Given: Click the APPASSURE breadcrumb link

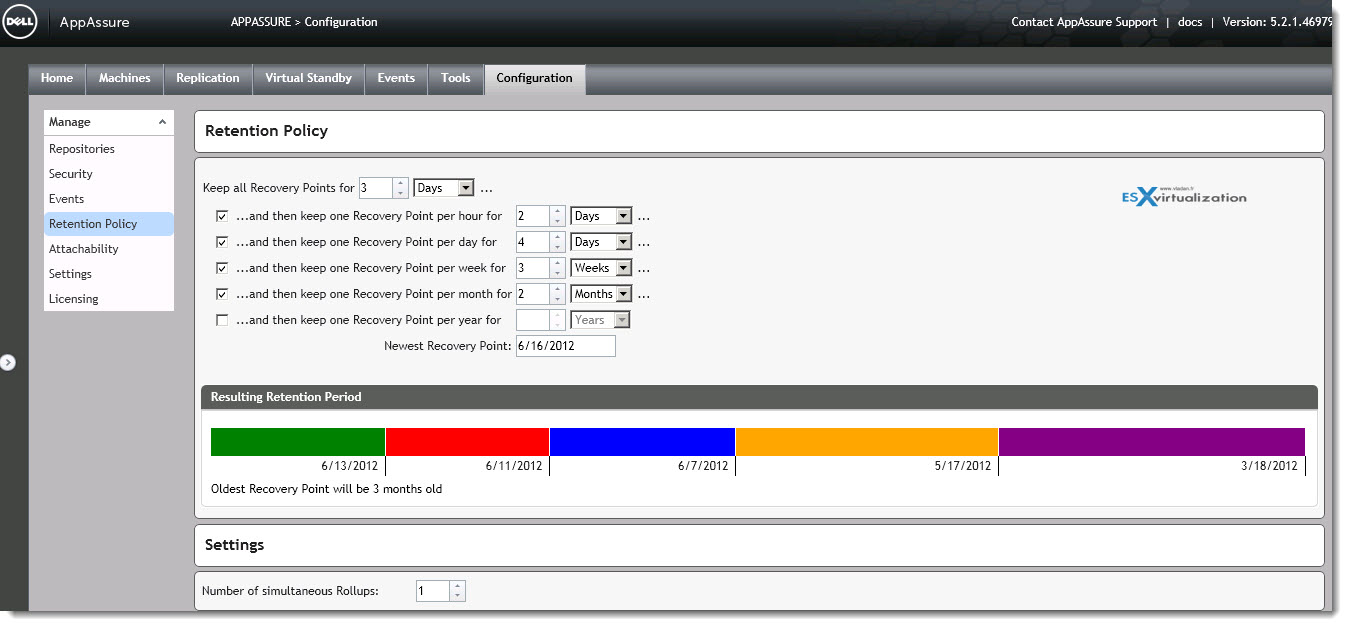Looking at the screenshot, I should [260, 22].
